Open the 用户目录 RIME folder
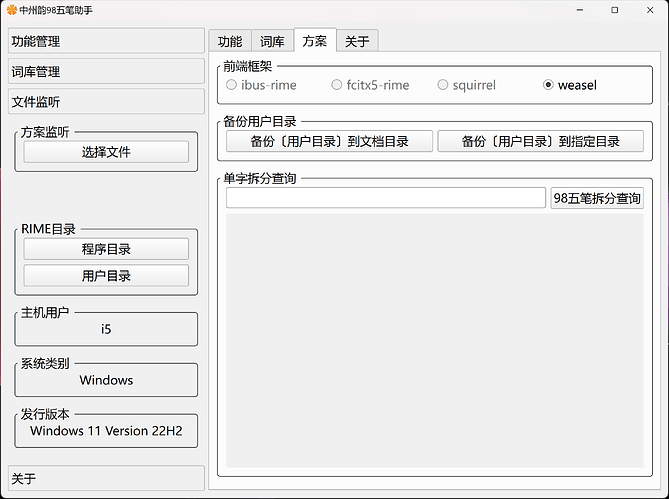This screenshot has width=669, height=499. pos(106,276)
